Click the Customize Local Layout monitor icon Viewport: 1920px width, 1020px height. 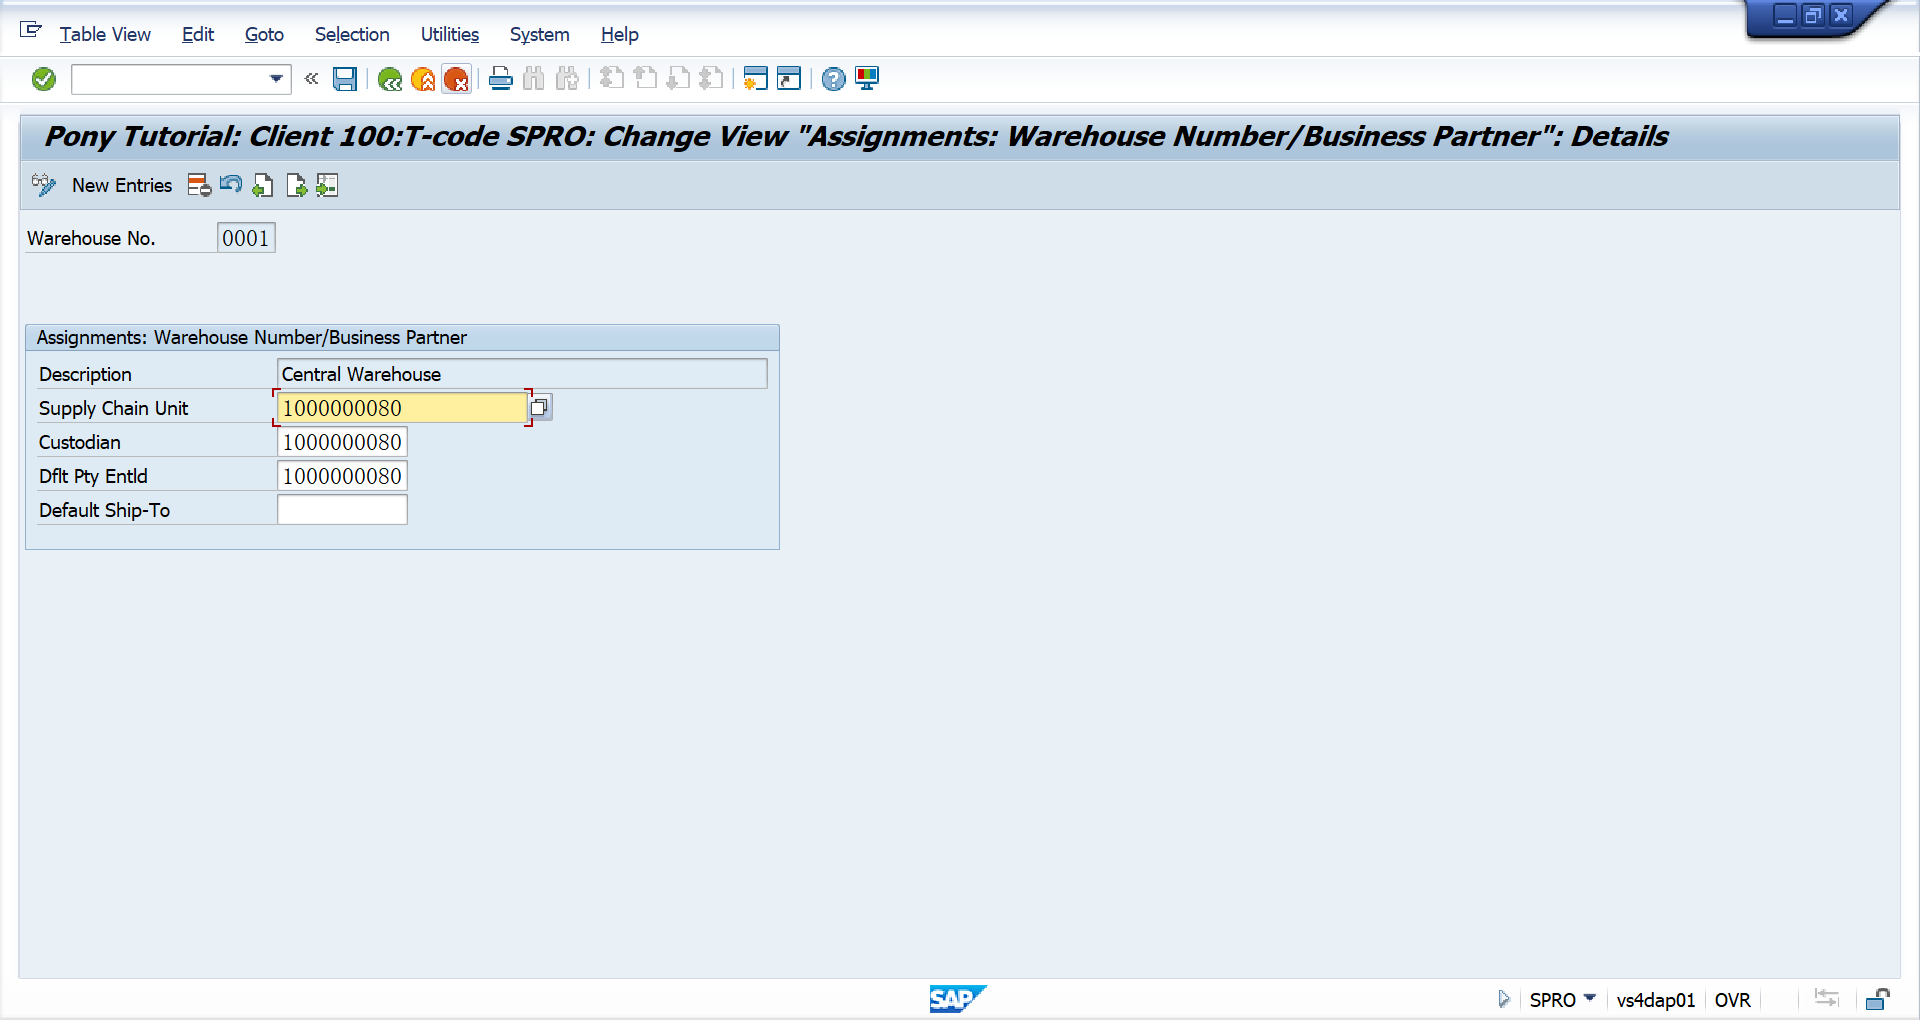[x=866, y=79]
